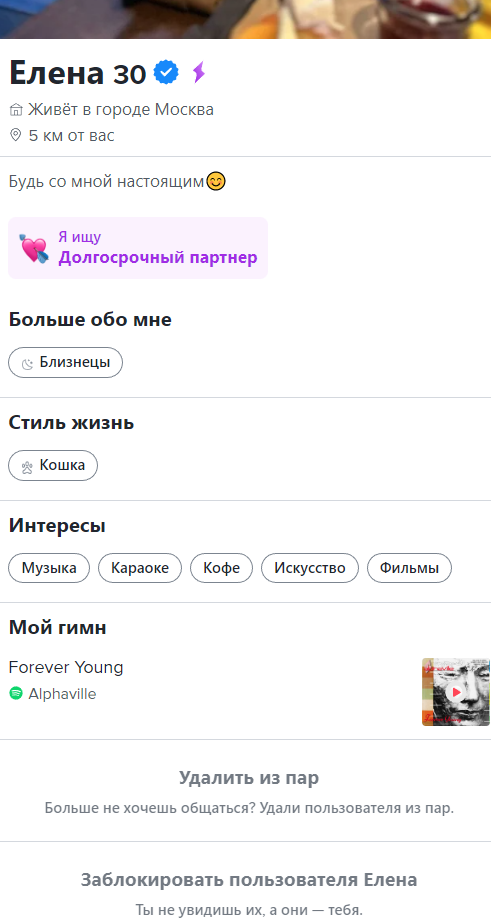Click the Forever Young song title
The width and height of the screenshot is (491, 924).
66,668
